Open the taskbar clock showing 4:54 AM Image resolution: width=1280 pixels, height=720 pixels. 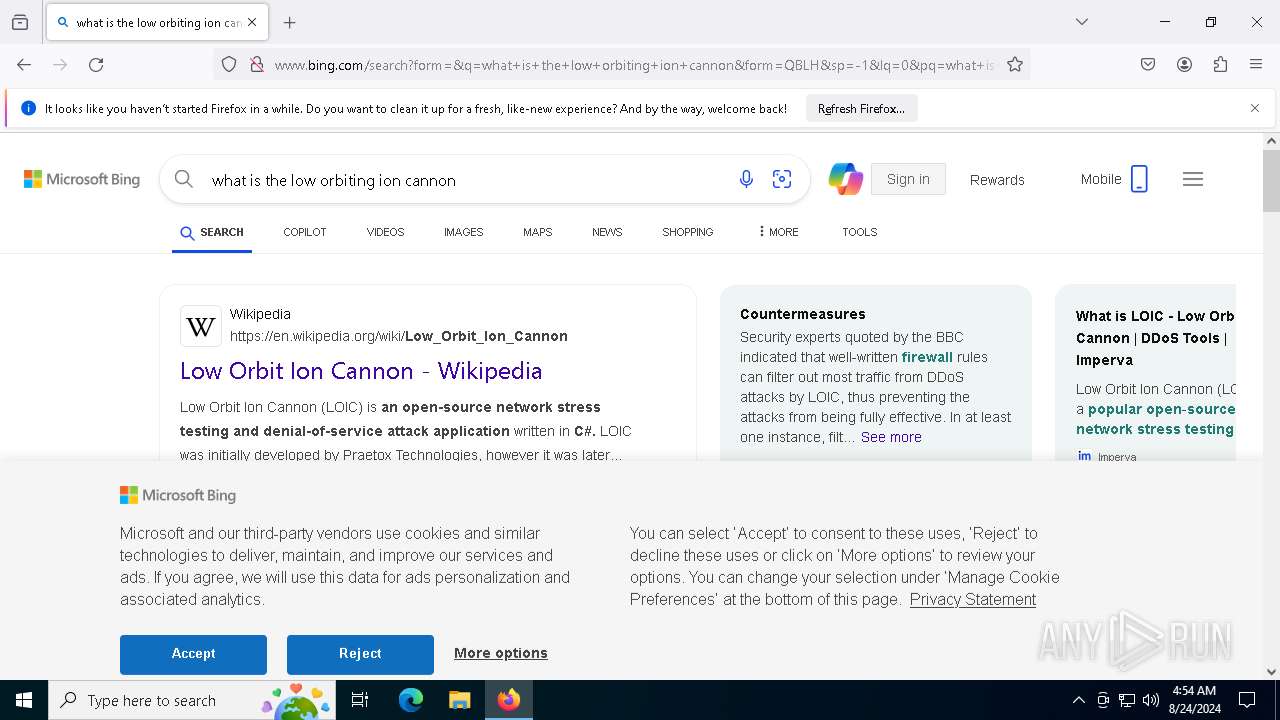pyautogui.click(x=1193, y=700)
